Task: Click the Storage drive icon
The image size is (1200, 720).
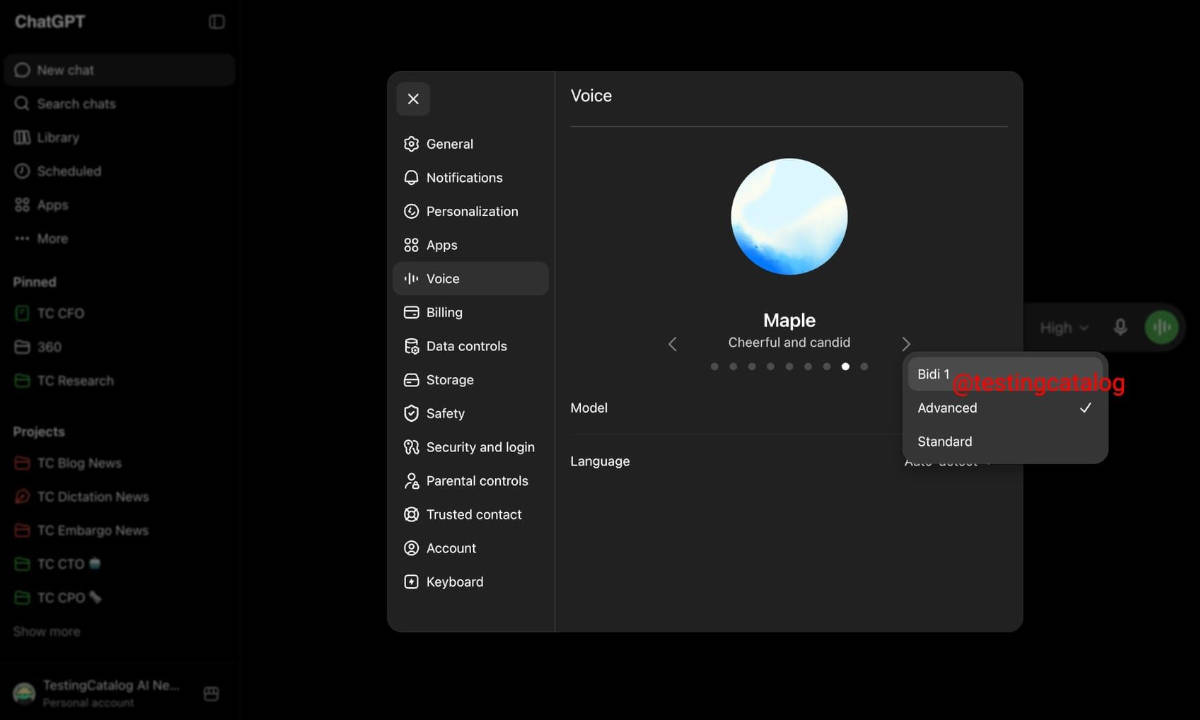Action: (x=411, y=380)
